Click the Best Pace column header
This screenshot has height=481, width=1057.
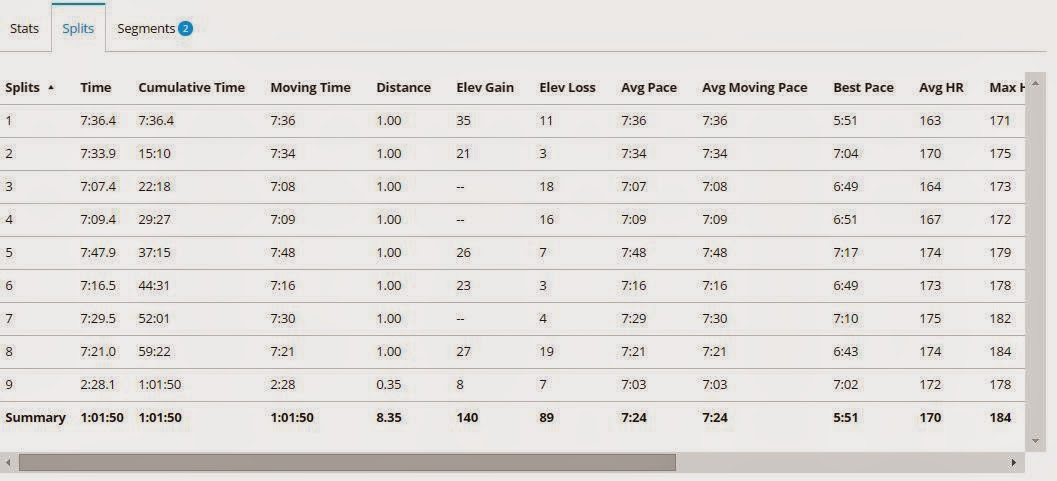point(863,88)
